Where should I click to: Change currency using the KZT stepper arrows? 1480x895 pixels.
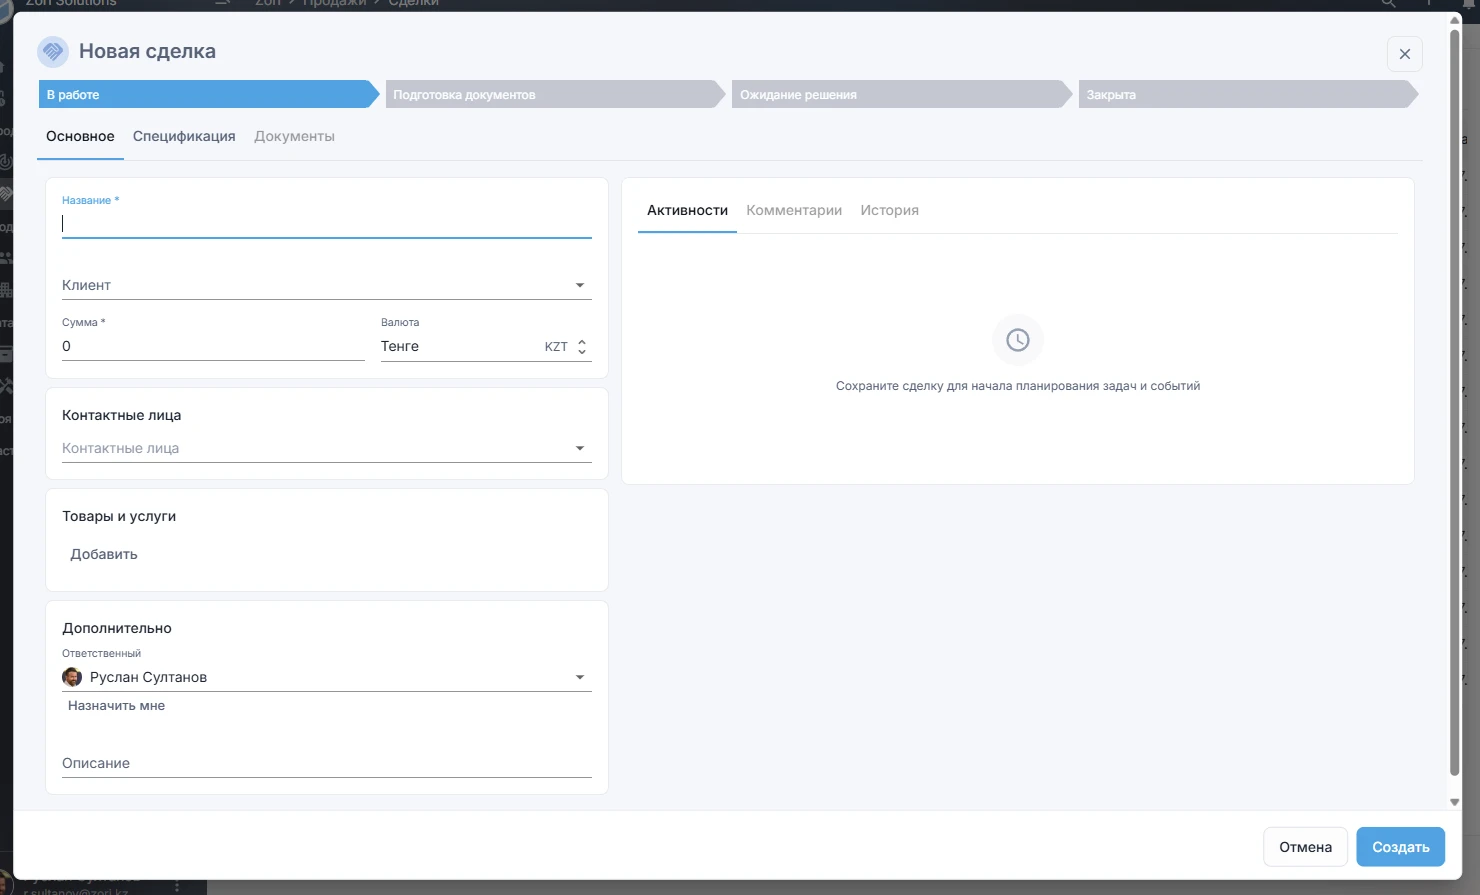point(582,347)
